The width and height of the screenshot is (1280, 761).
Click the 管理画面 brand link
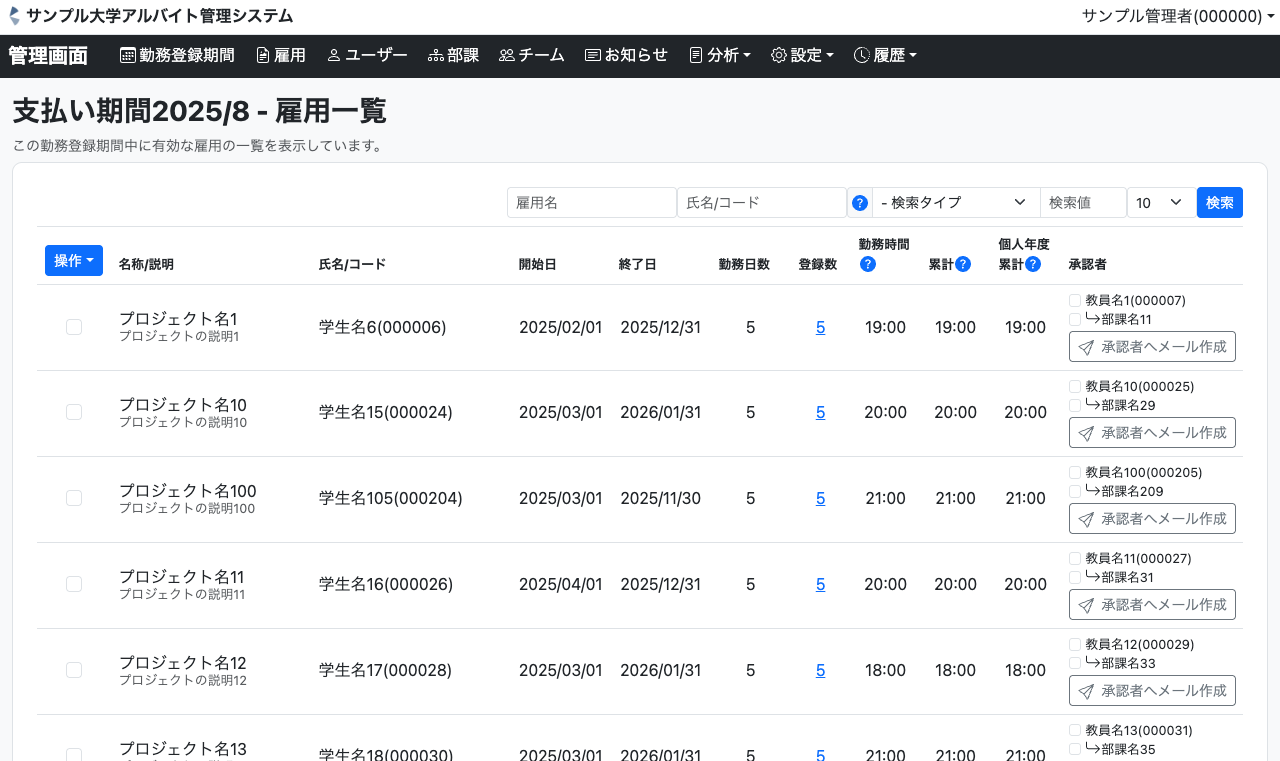pos(48,56)
